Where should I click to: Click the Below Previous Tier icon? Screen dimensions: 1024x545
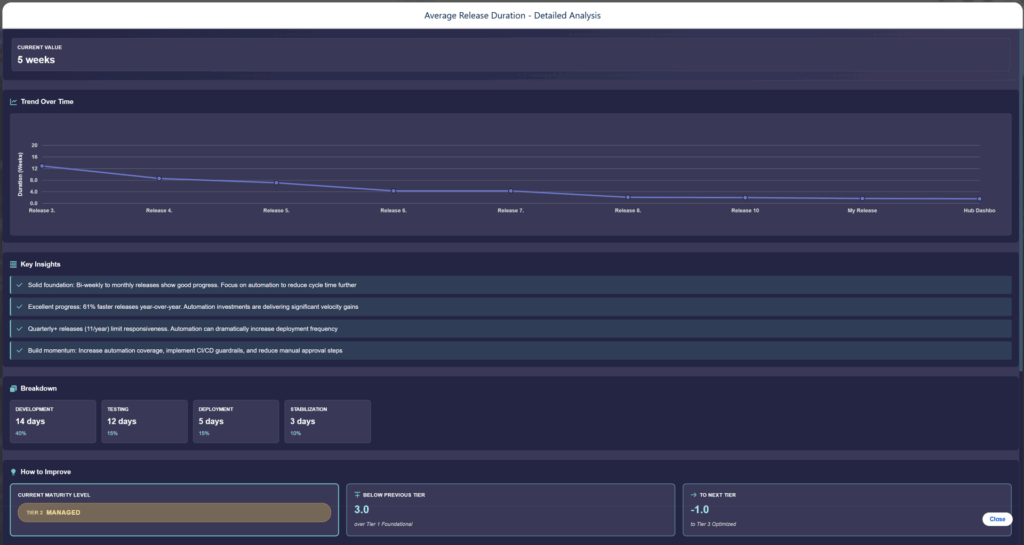357,494
